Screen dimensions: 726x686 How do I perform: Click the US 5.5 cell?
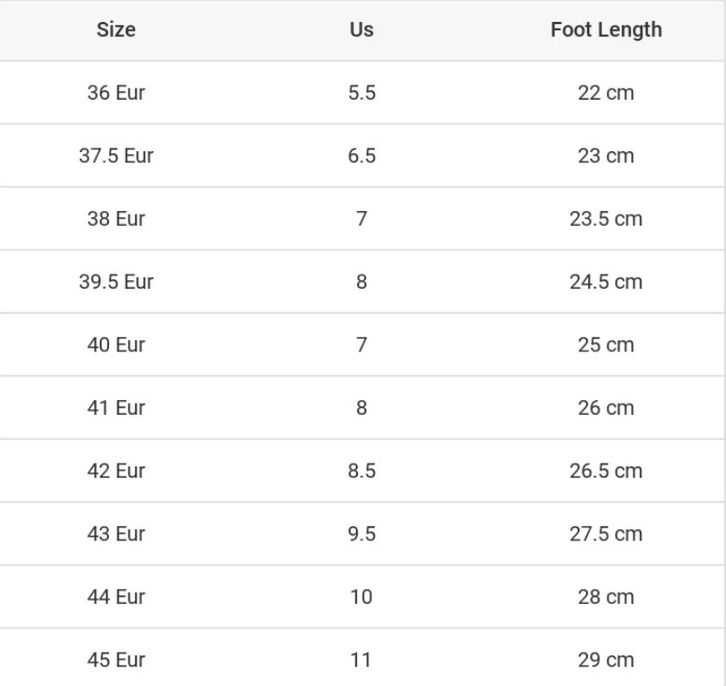[361, 93]
